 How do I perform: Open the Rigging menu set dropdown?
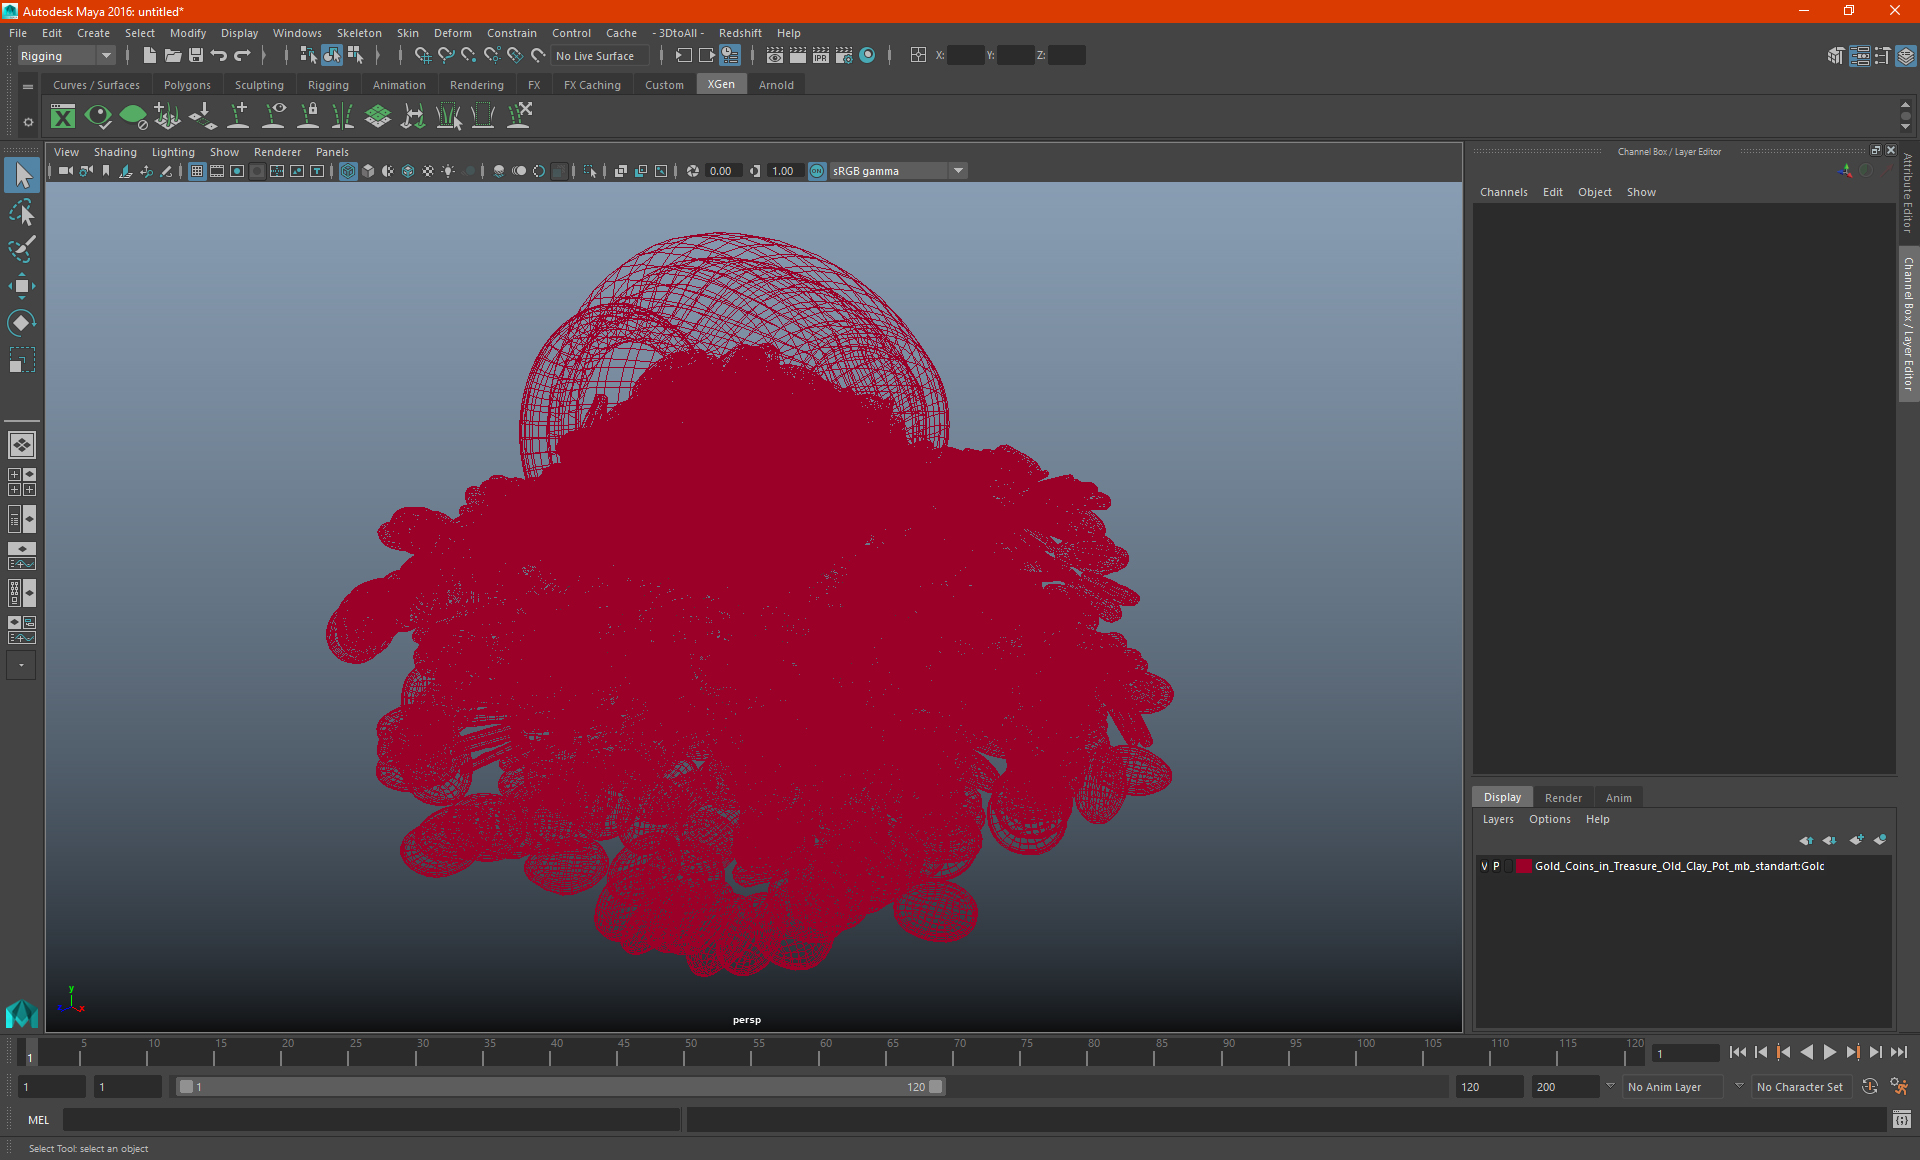click(66, 56)
